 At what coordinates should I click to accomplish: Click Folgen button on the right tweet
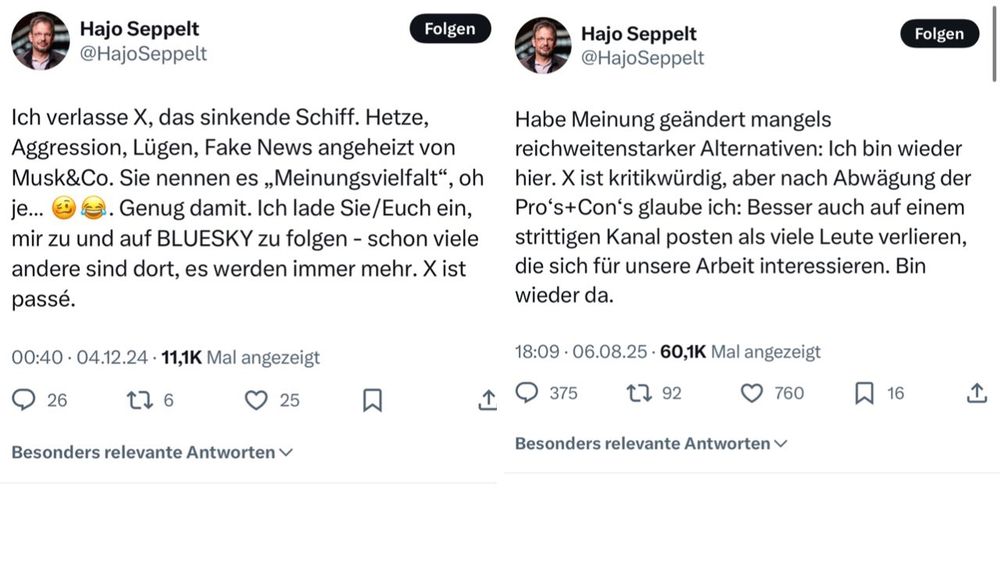tap(939, 34)
